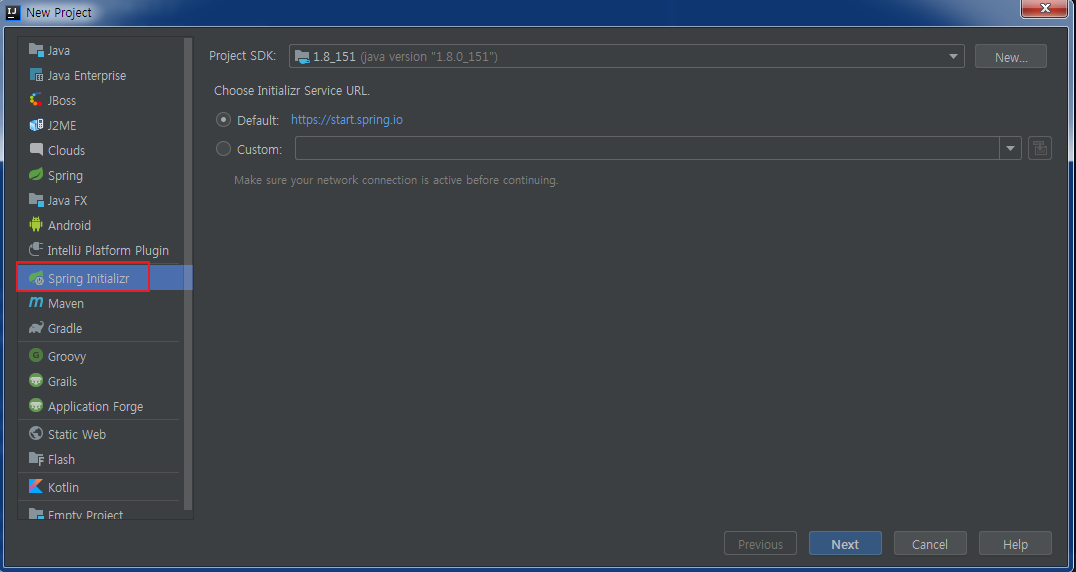Select the 'Maven' list entry text
Viewport: 1076px width, 572px height.
coord(66,303)
